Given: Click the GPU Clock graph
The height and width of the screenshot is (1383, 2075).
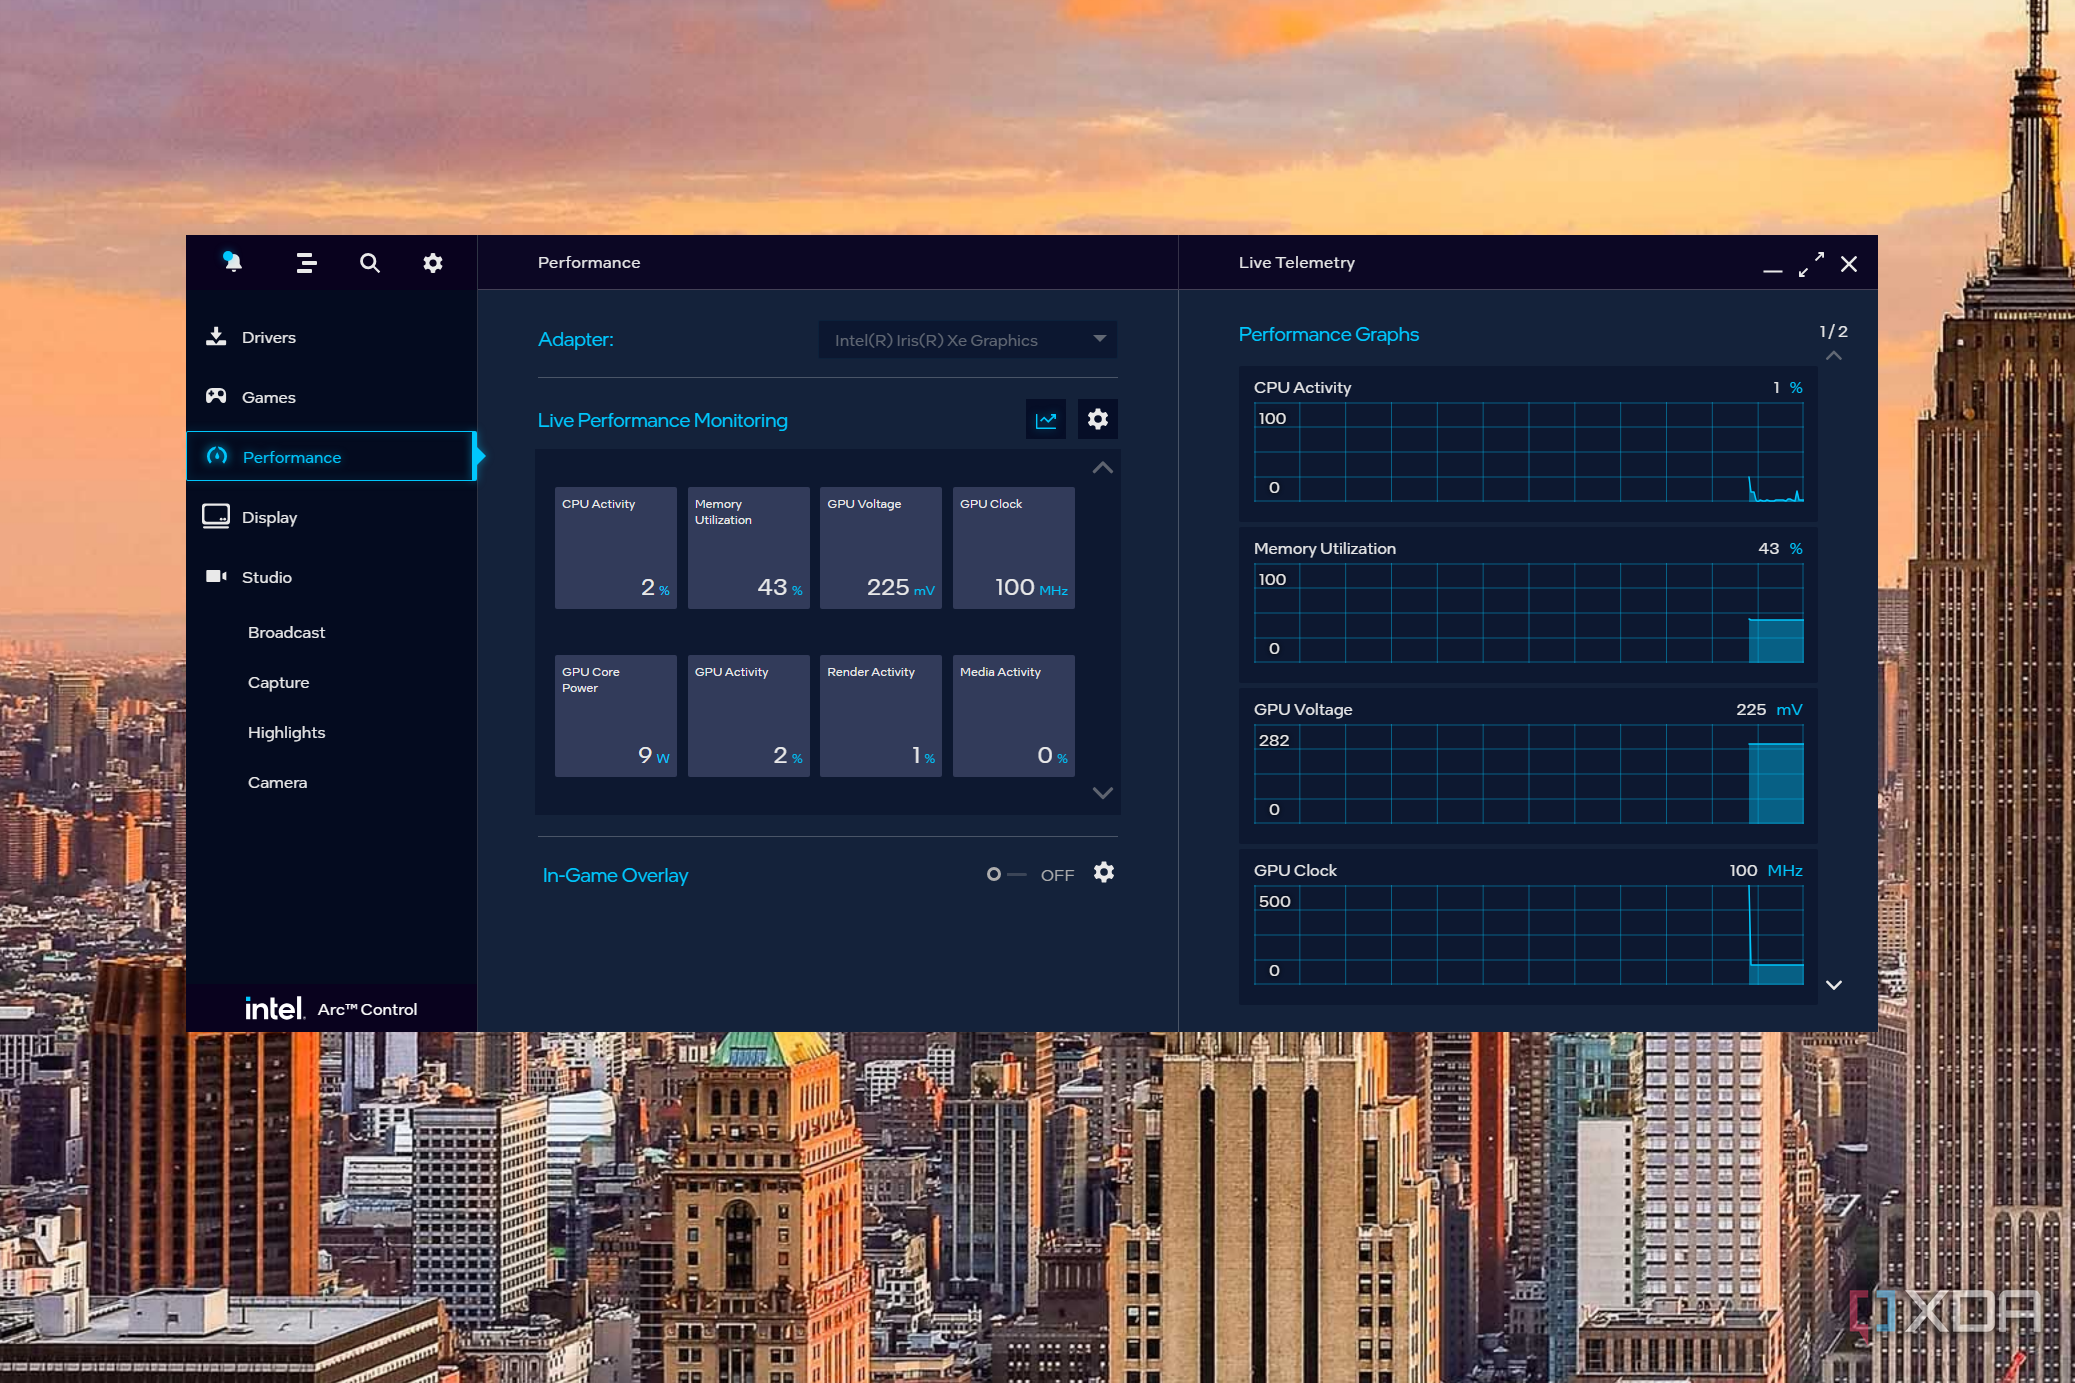Looking at the screenshot, I should pos(1528,935).
